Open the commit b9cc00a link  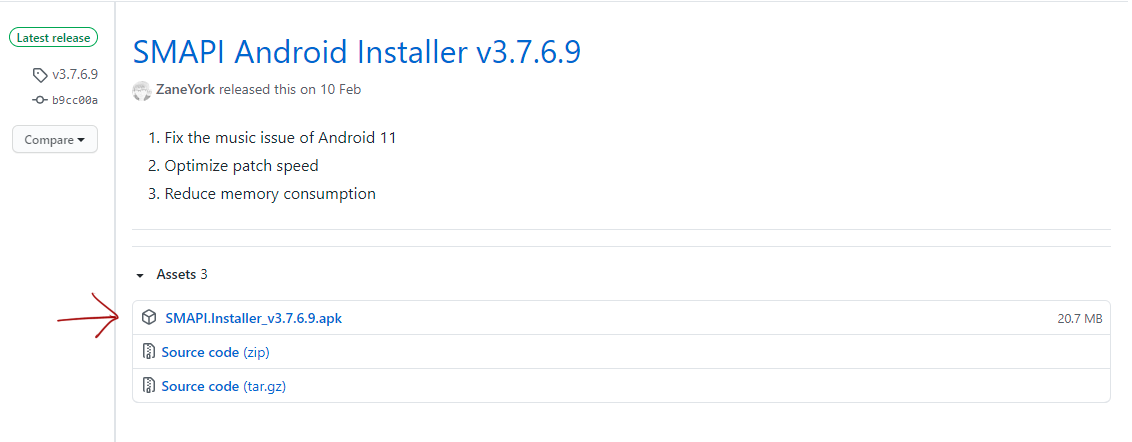(x=75, y=100)
